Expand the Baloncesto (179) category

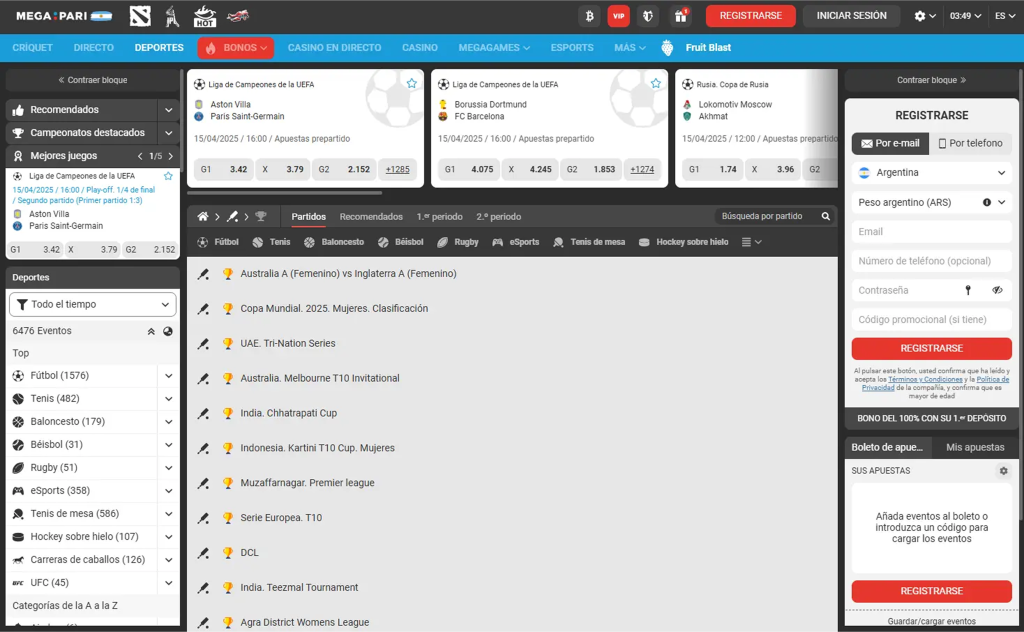pos(168,422)
